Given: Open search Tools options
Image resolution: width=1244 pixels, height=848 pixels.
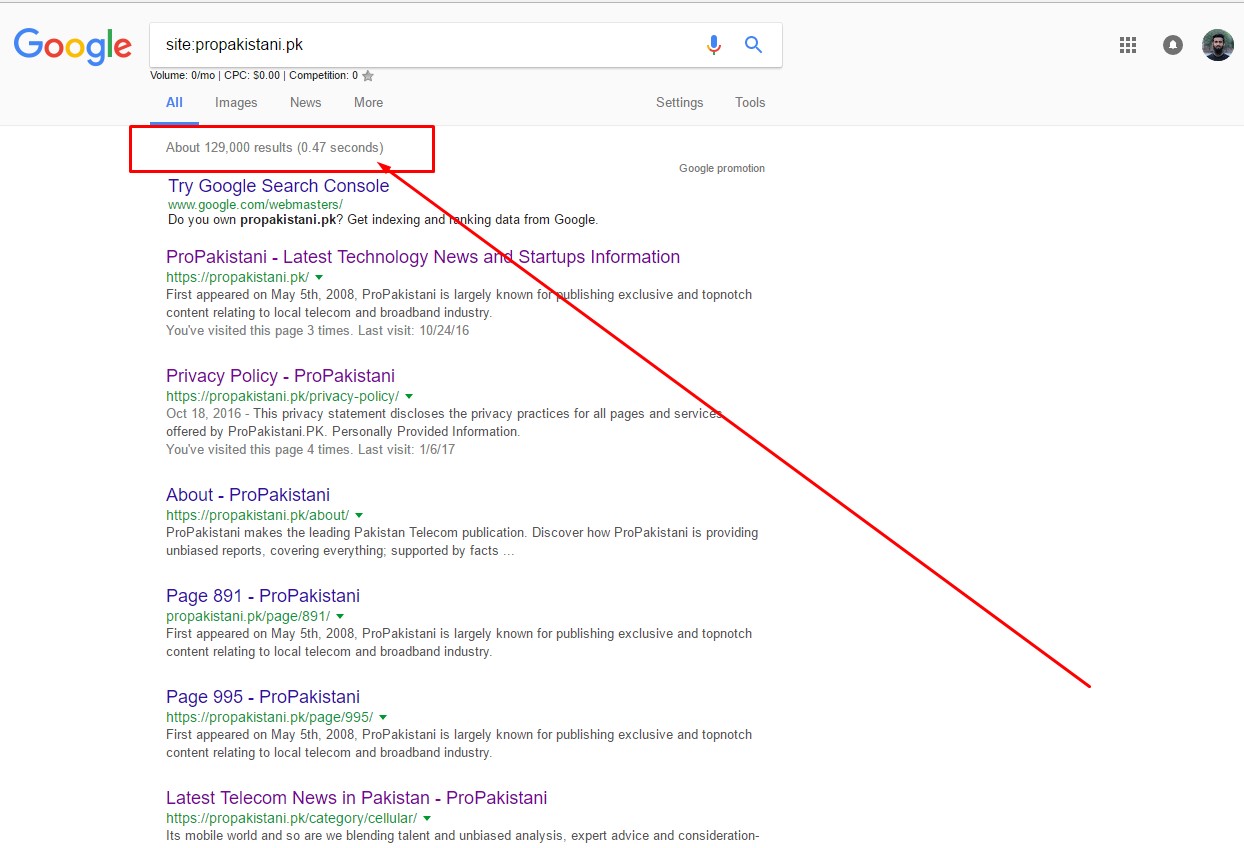Looking at the screenshot, I should 749,102.
